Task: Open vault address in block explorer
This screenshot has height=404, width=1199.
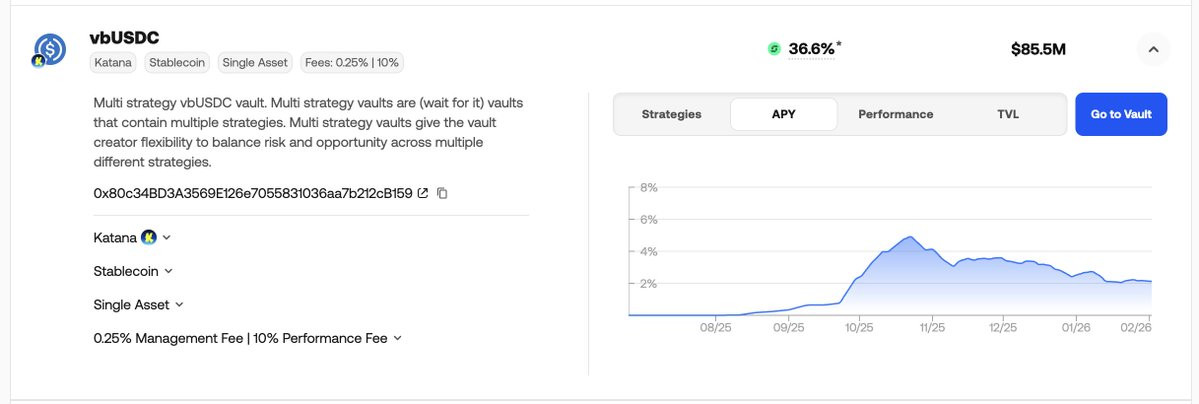Action: coord(423,193)
